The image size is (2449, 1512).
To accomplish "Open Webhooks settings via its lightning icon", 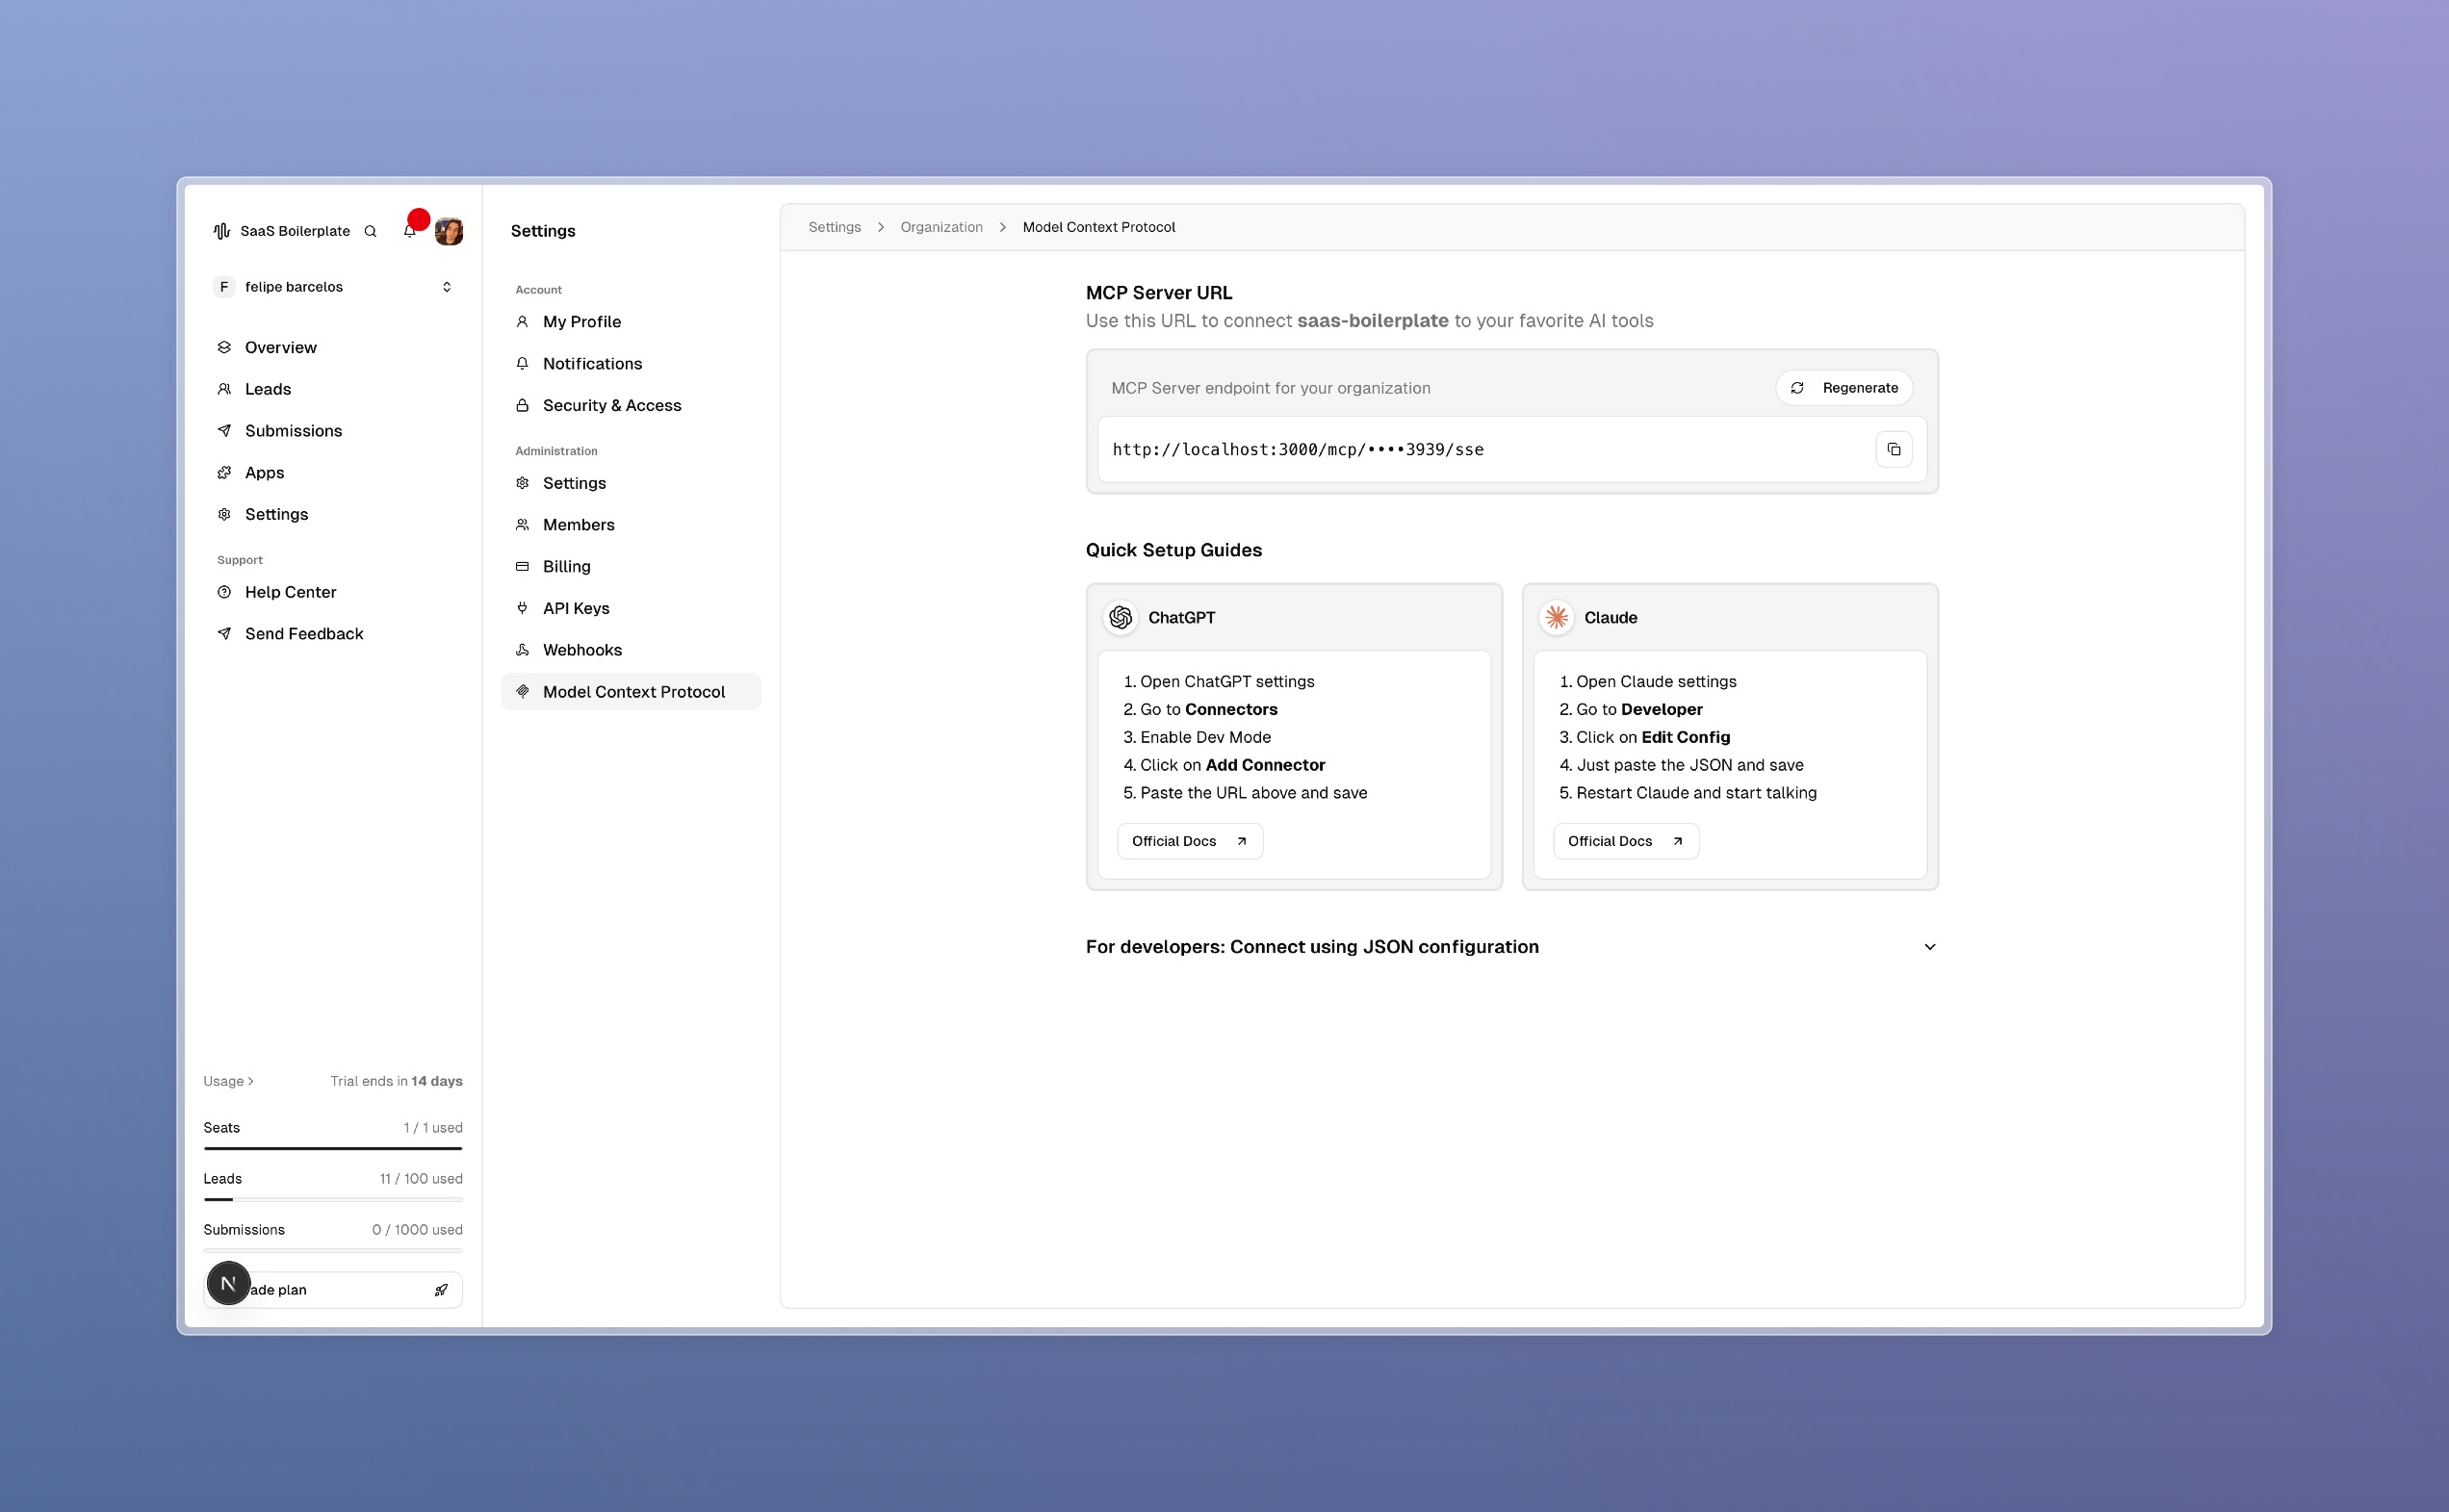I will click(x=522, y=649).
